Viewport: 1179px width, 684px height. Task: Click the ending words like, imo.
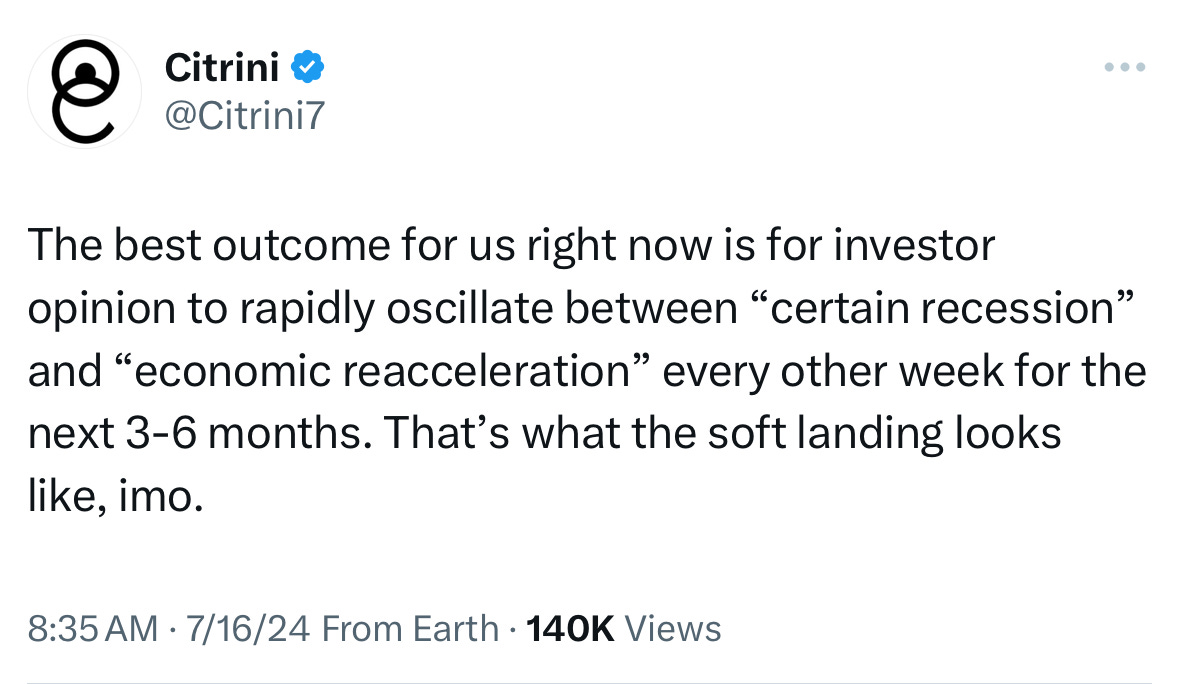click(116, 496)
